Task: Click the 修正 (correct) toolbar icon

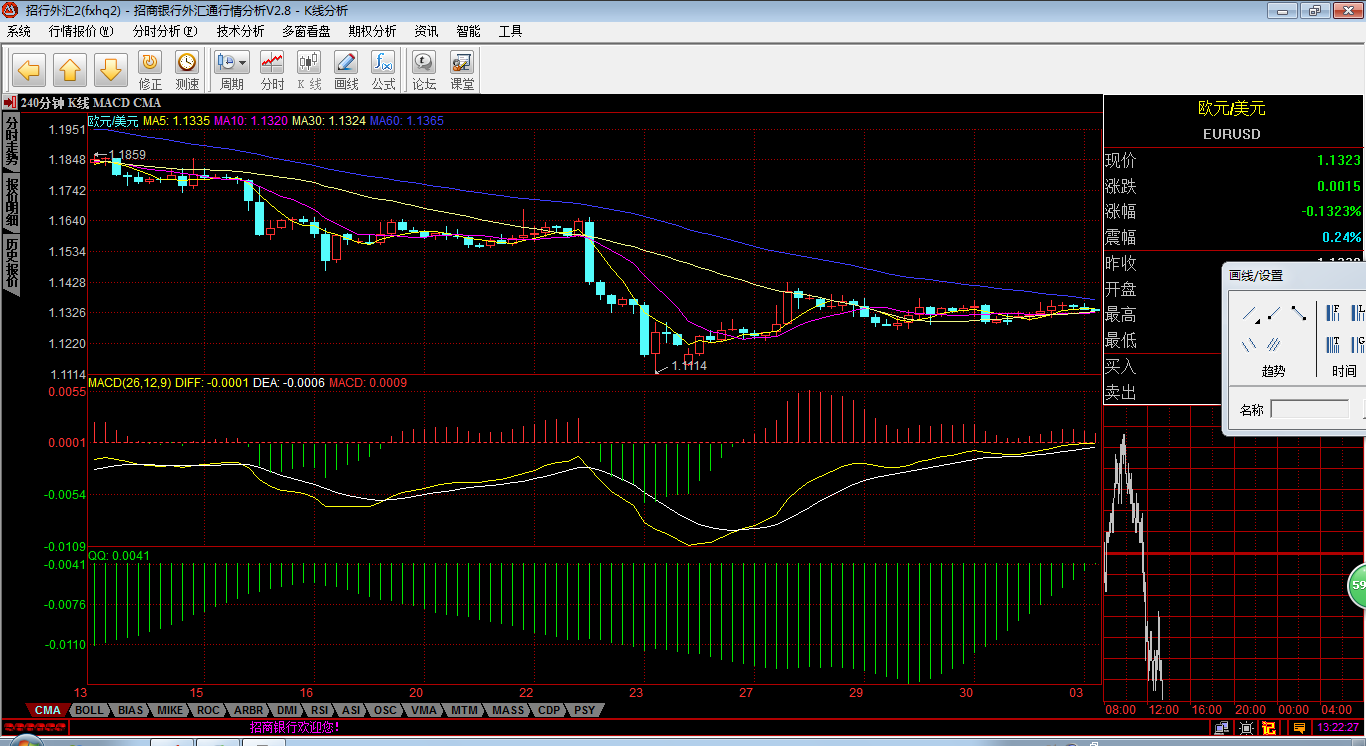Action: (150, 70)
